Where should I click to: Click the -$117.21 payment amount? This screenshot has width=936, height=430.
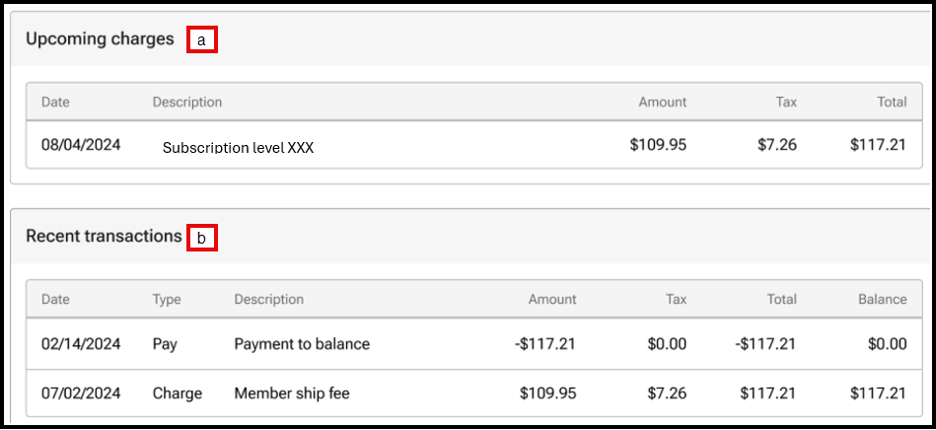(x=543, y=344)
